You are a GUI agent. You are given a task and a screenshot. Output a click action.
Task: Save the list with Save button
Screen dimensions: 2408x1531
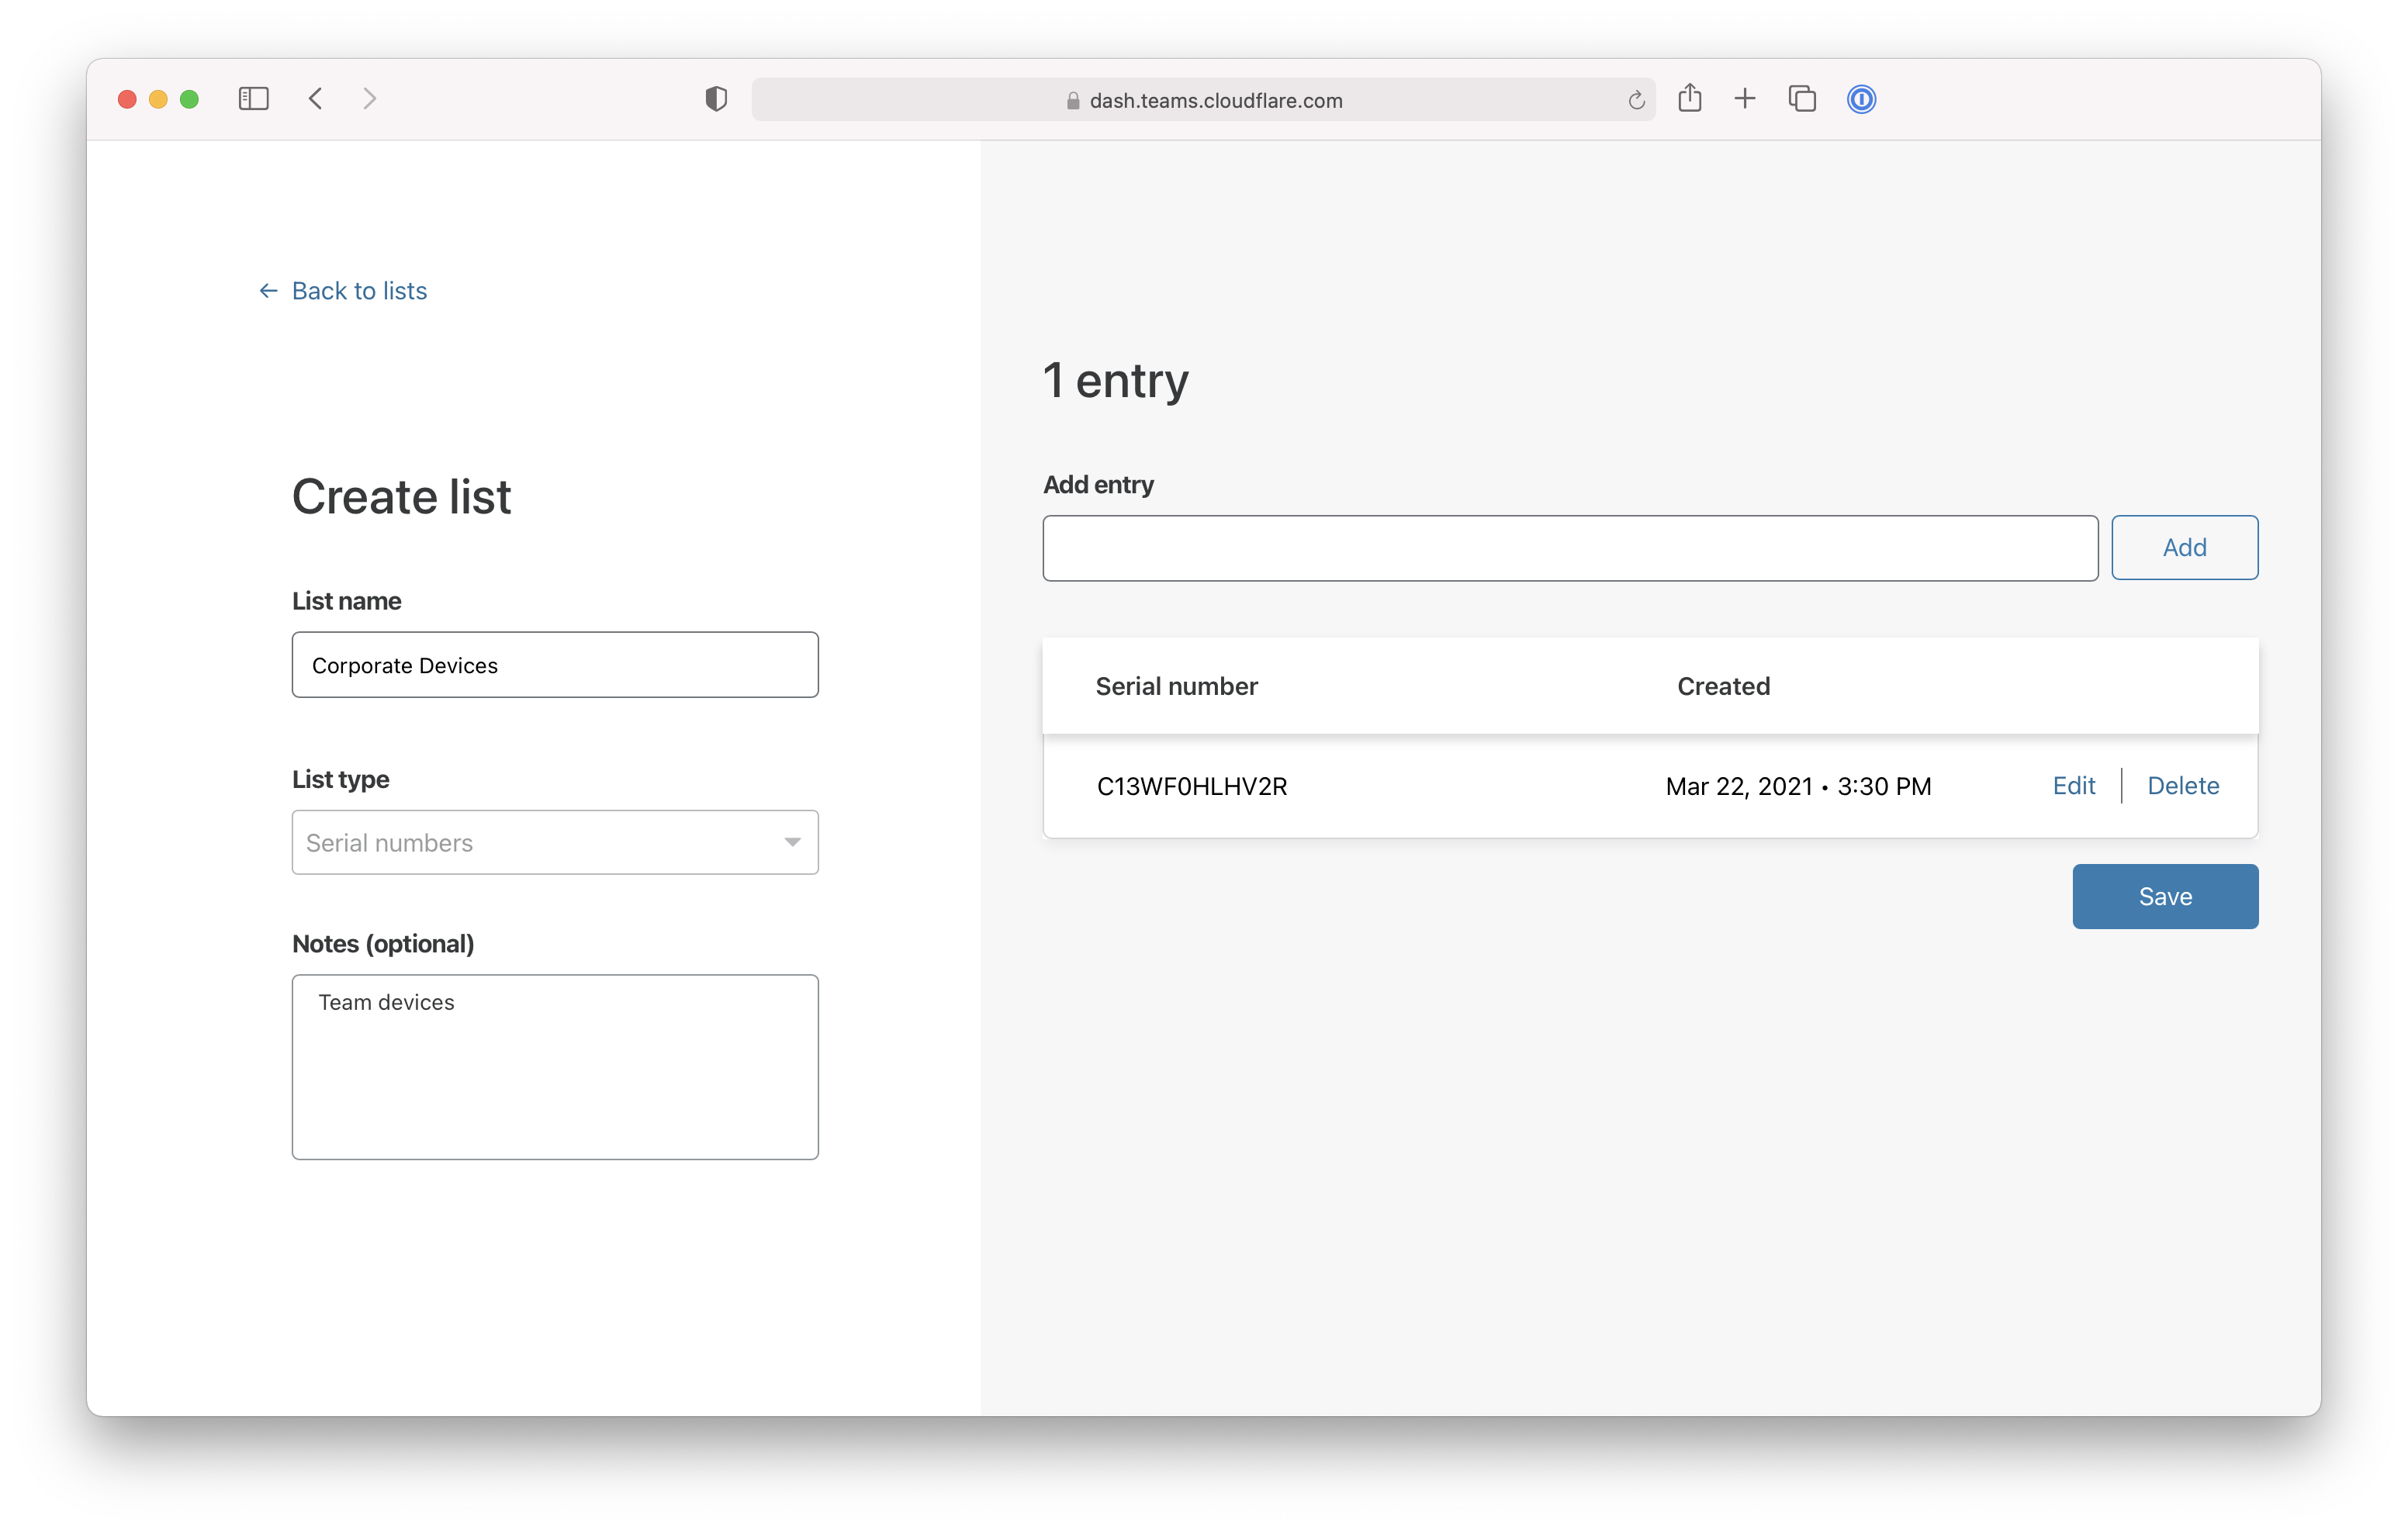click(2164, 896)
